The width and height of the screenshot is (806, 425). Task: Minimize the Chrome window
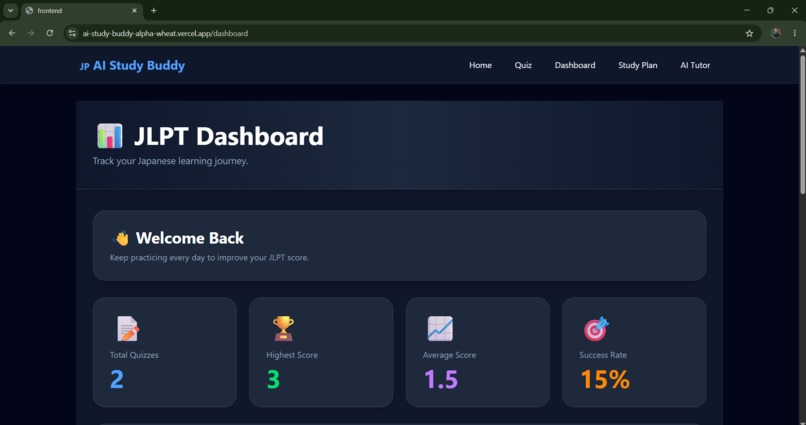pyautogui.click(x=746, y=10)
